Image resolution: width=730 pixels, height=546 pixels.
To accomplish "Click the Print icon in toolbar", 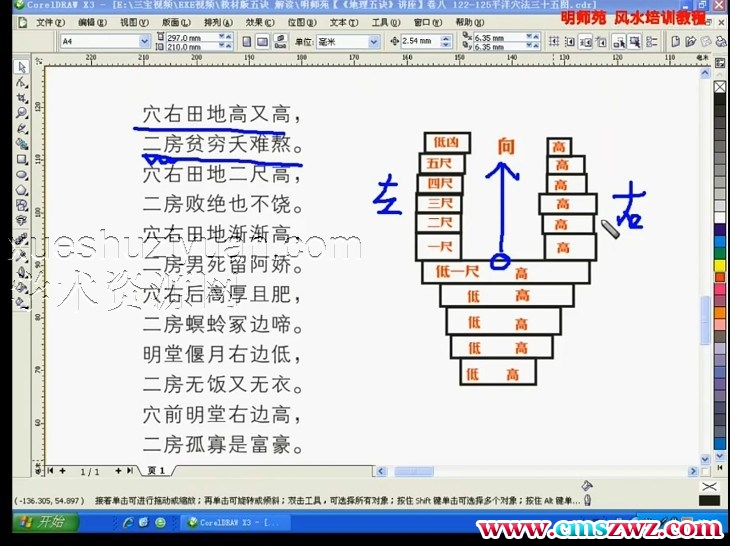I will pos(721,41).
